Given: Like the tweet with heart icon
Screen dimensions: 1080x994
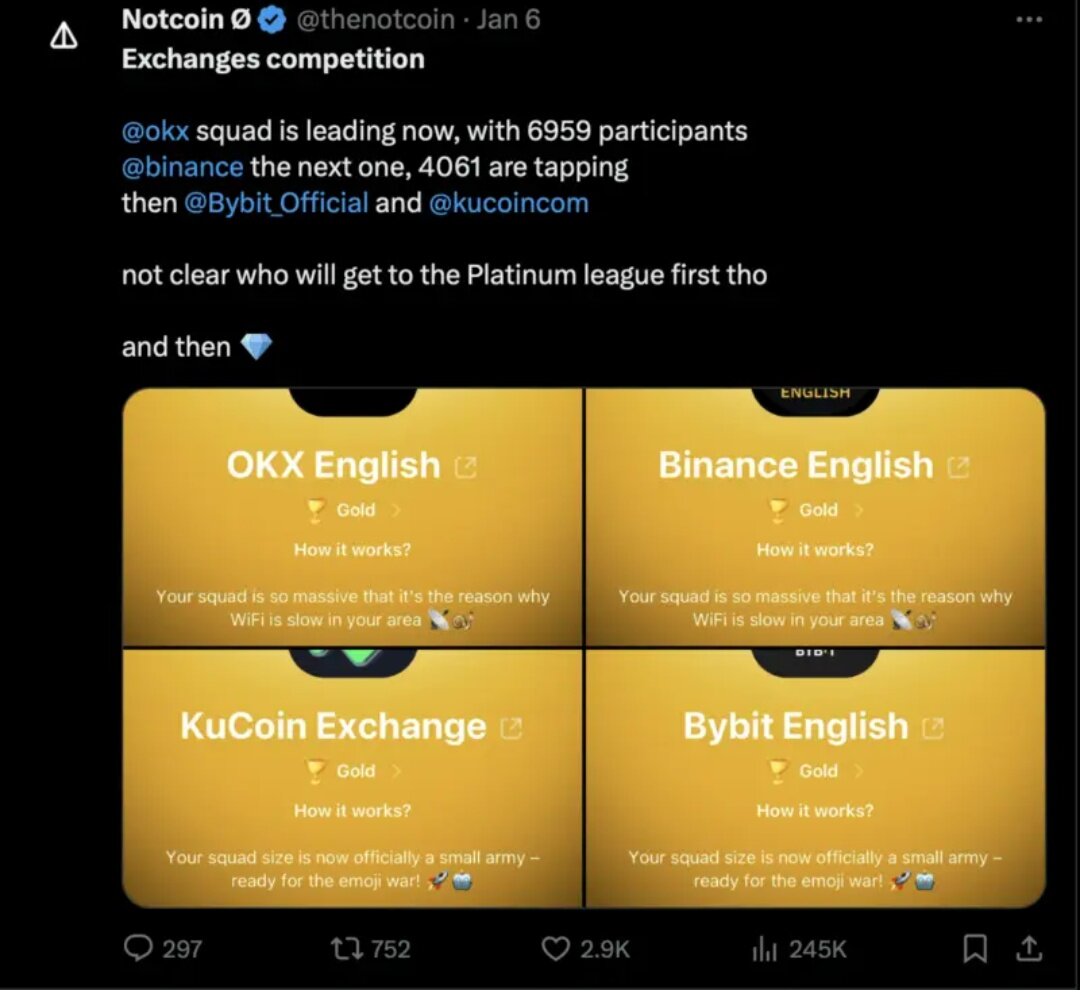Looking at the screenshot, I should coord(555,948).
